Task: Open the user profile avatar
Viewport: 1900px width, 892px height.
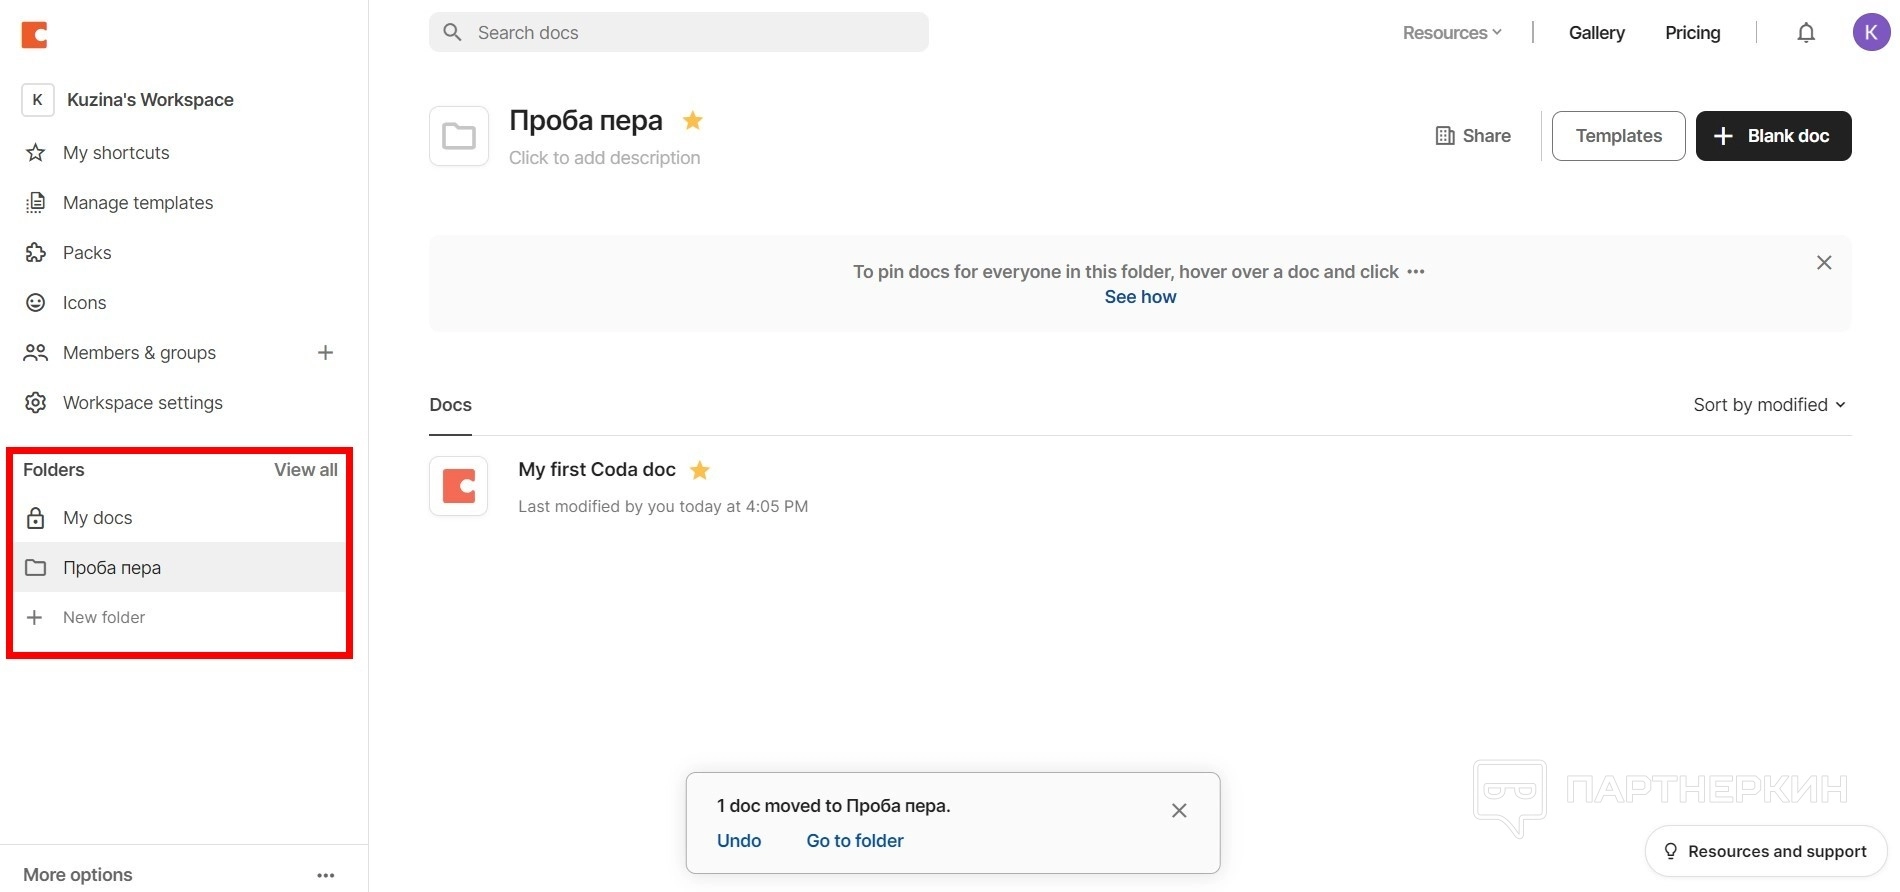Action: pyautogui.click(x=1870, y=33)
